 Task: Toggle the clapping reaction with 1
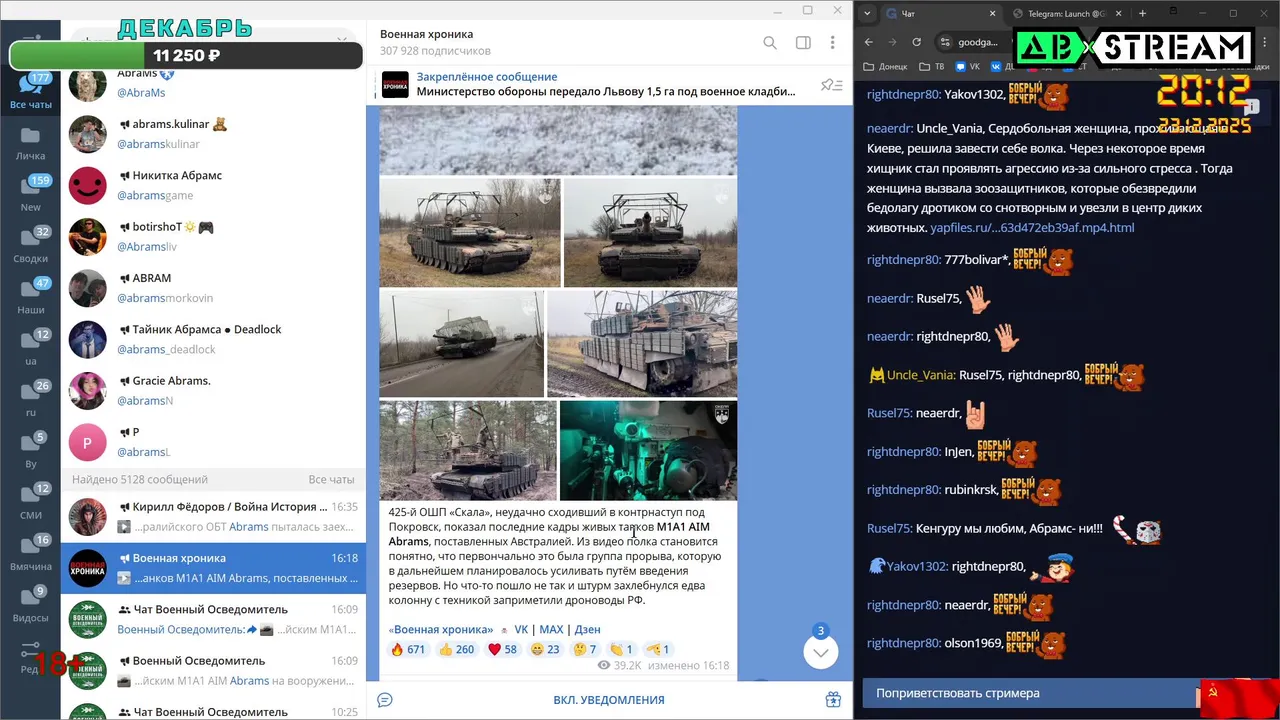(x=621, y=649)
